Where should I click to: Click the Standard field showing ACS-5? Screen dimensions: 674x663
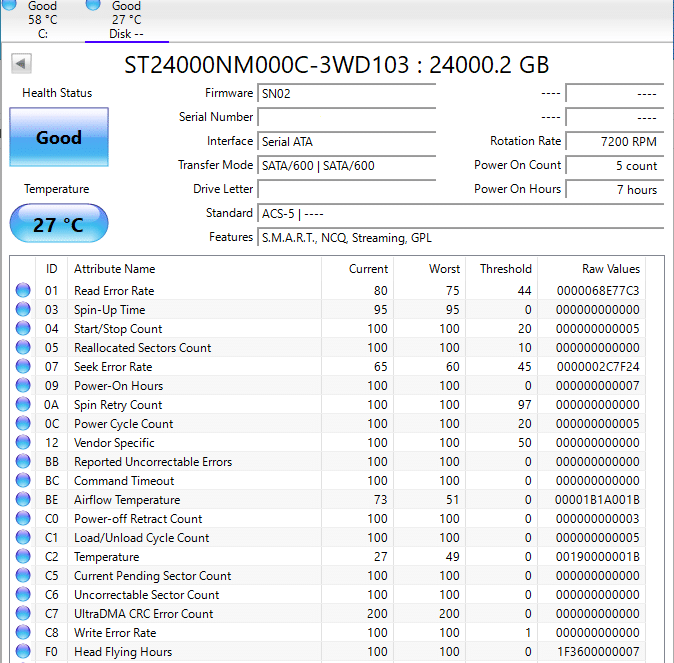coord(461,214)
